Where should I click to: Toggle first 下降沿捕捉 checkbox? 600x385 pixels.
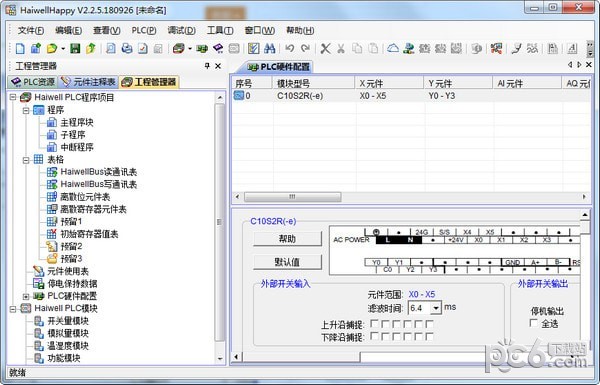375,336
